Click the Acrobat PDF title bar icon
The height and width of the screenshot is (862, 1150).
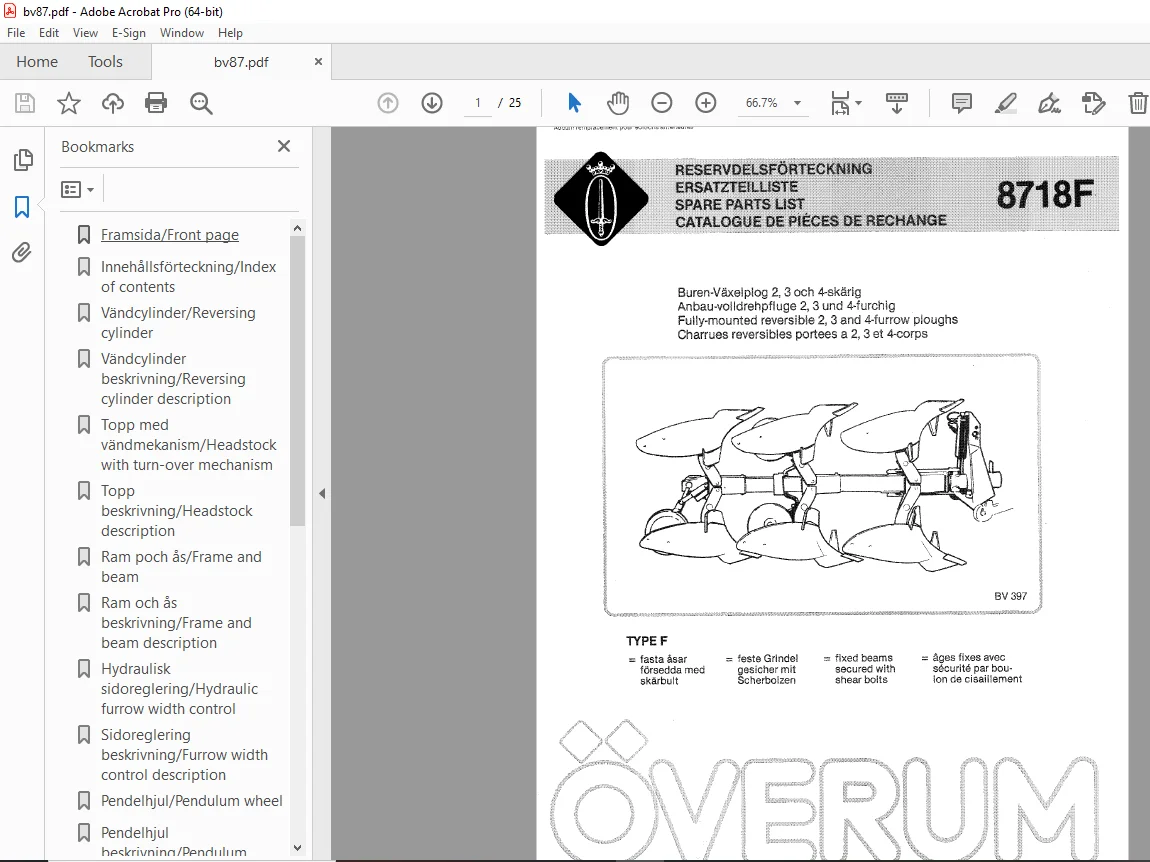pyautogui.click(x=10, y=11)
